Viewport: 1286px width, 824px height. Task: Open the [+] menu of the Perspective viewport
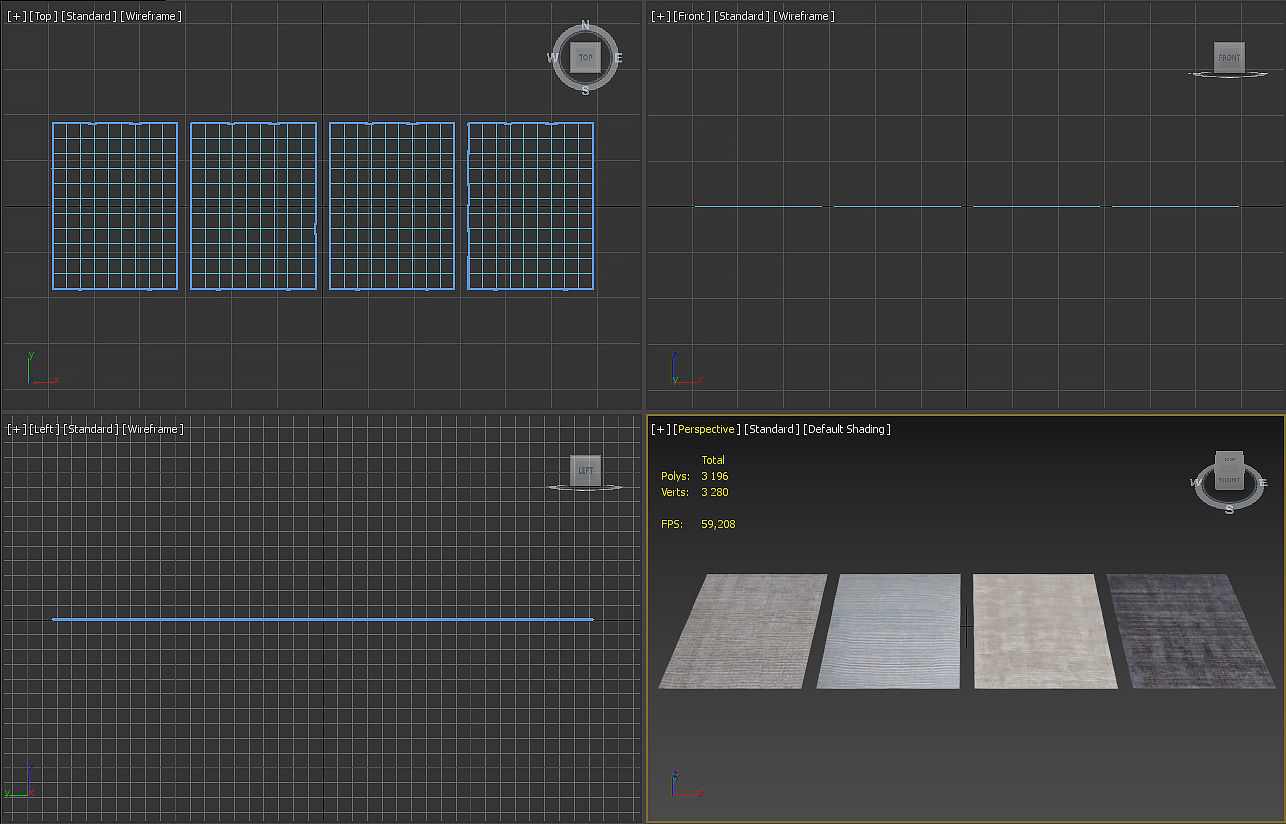coord(661,429)
